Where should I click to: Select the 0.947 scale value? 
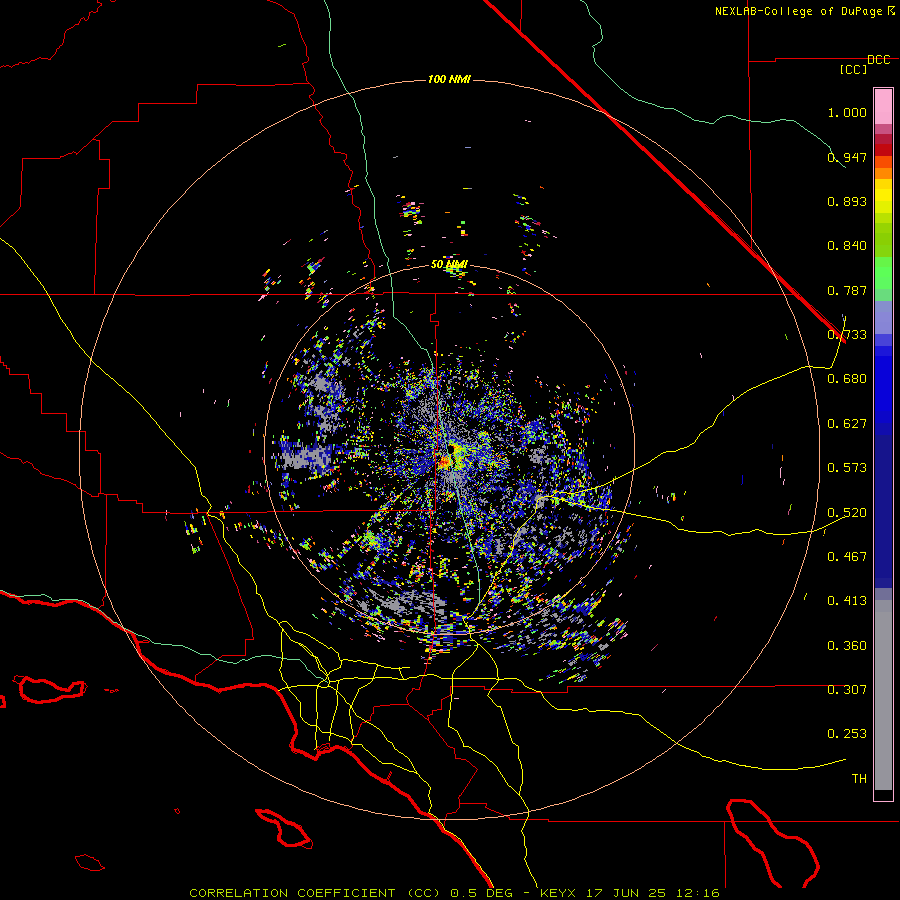pyautogui.click(x=847, y=157)
